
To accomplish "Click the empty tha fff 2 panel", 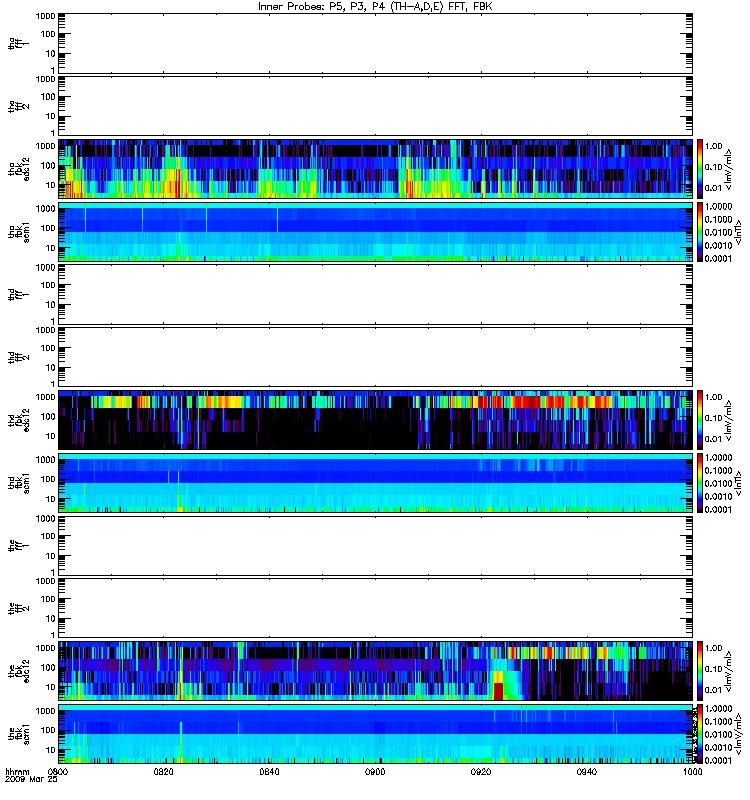I will 375,106.
